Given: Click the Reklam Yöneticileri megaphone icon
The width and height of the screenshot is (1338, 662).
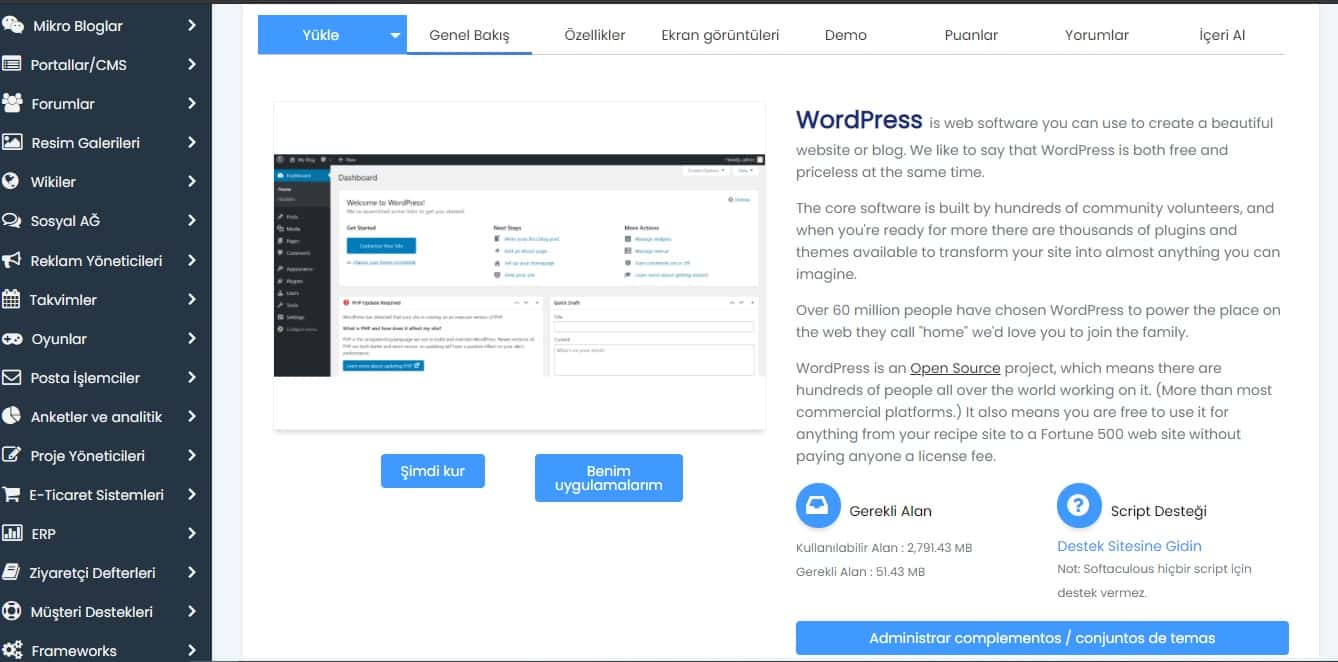Looking at the screenshot, I should [x=12, y=261].
